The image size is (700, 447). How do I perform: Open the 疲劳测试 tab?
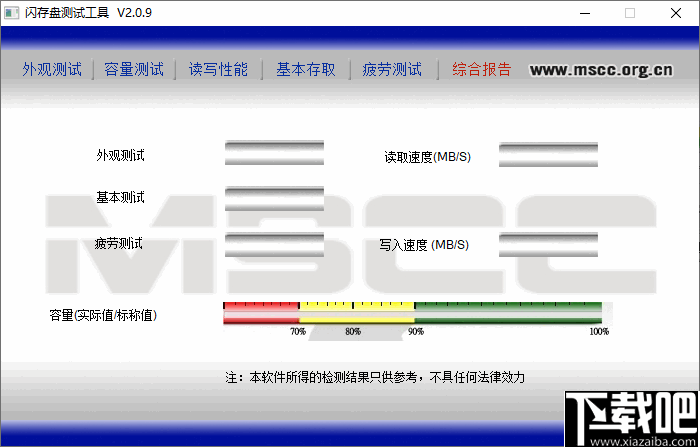(392, 70)
